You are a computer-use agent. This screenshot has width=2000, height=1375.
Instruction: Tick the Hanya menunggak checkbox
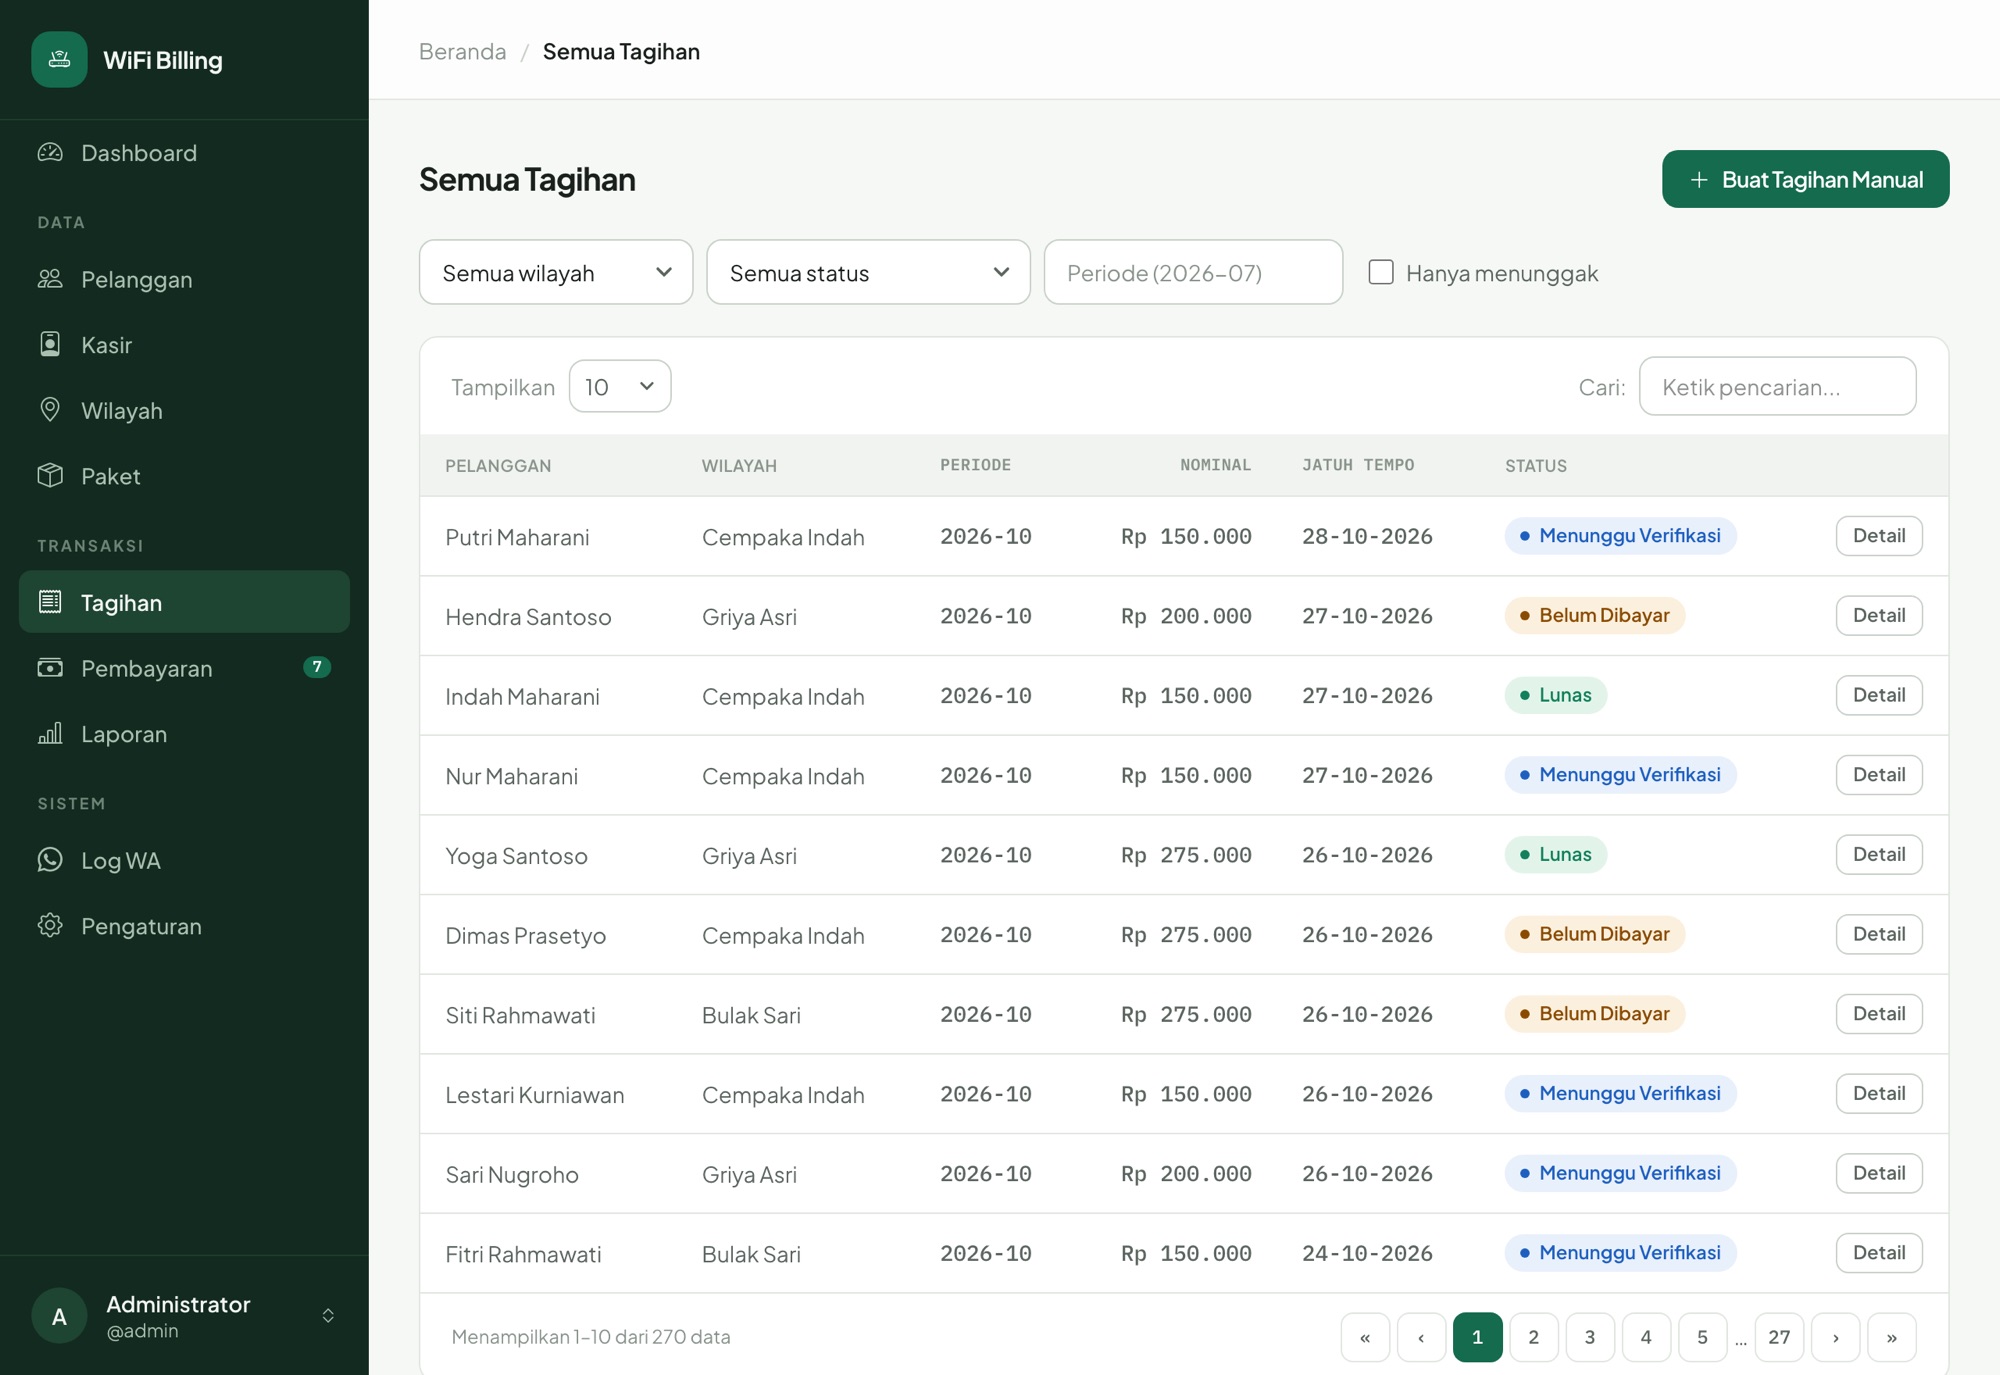[1381, 272]
